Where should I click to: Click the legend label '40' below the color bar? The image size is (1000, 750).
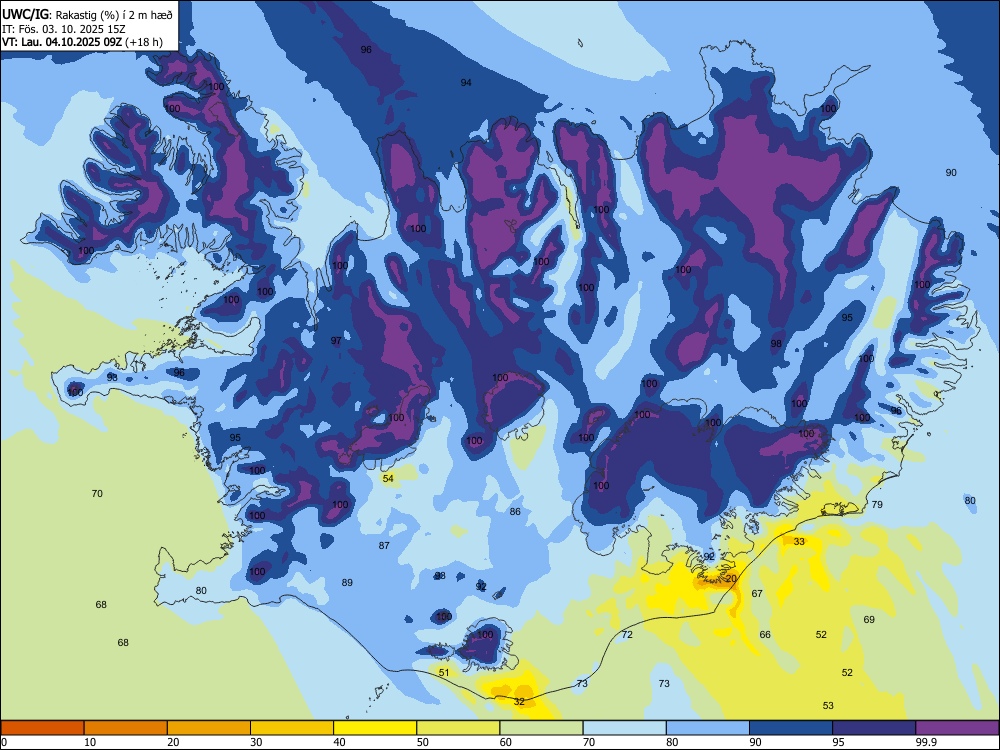coord(339,742)
